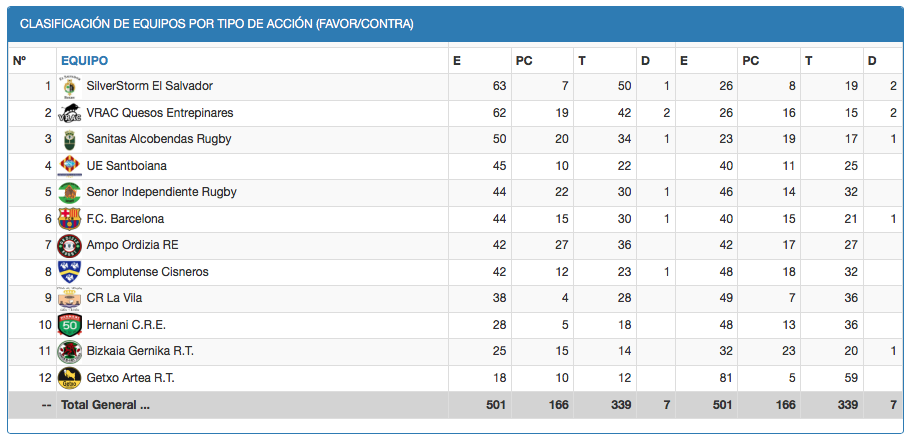This screenshot has width=911, height=442.
Task: Select the Bizkaia Gernika R.T. team name
Action: 142,351
